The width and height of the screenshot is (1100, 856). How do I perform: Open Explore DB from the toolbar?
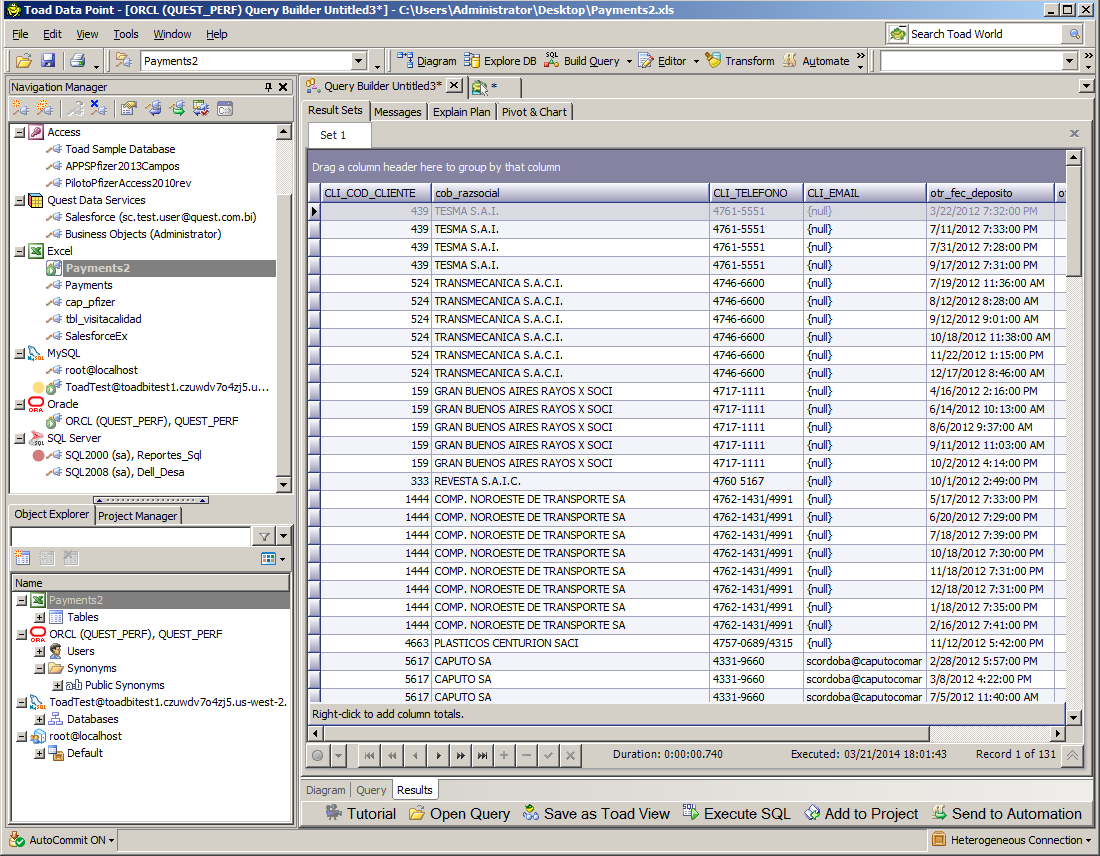pos(500,61)
